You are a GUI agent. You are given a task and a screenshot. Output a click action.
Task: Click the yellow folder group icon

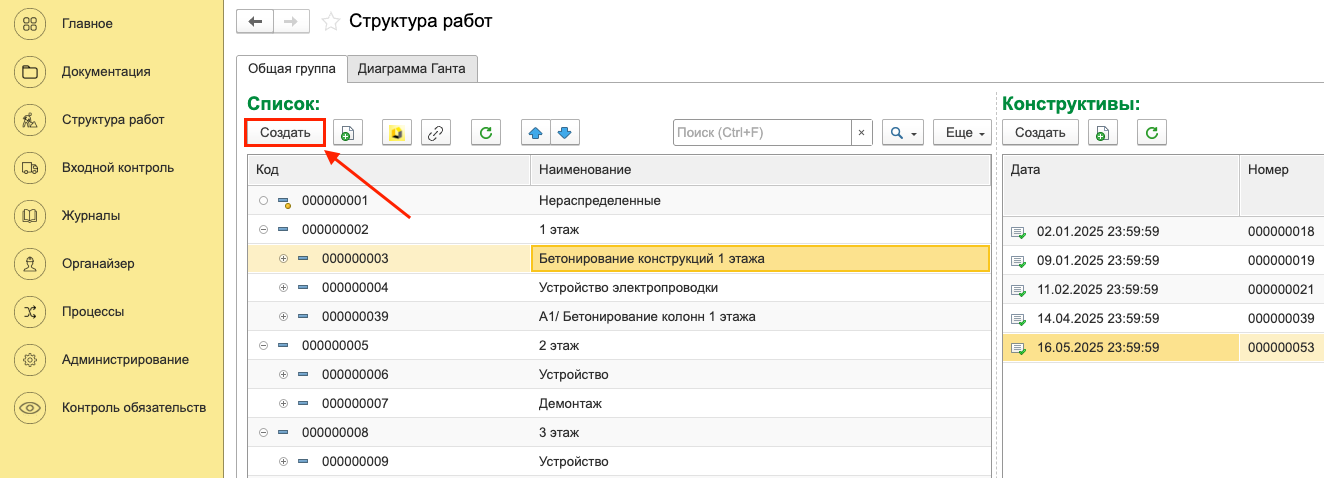[x=397, y=133]
